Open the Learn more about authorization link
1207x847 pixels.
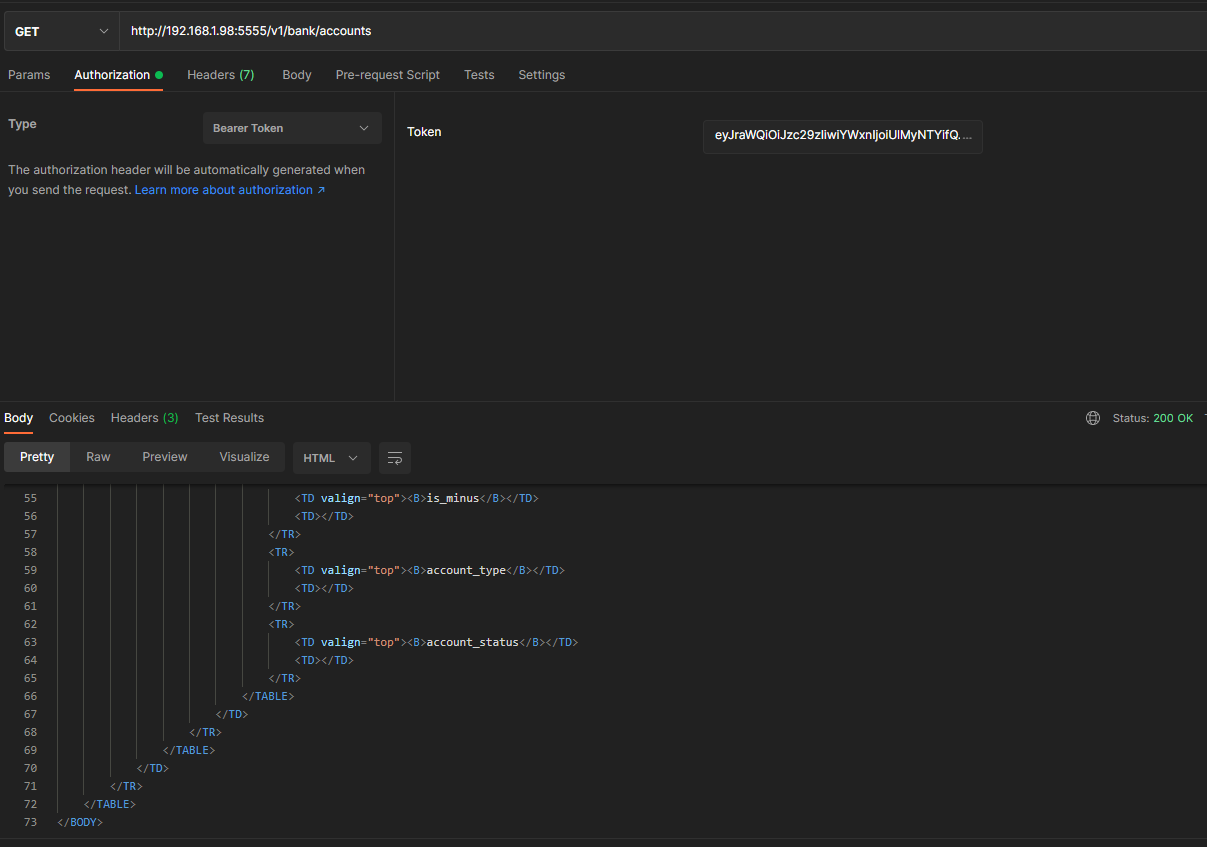point(230,190)
